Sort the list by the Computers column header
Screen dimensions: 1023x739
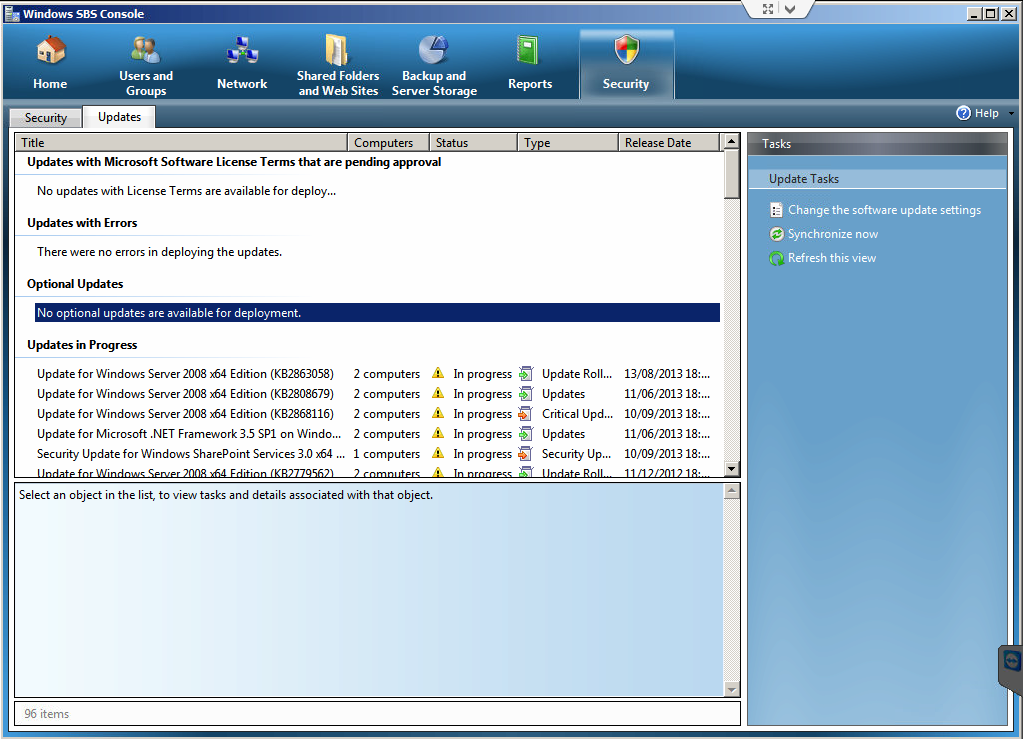coord(388,142)
